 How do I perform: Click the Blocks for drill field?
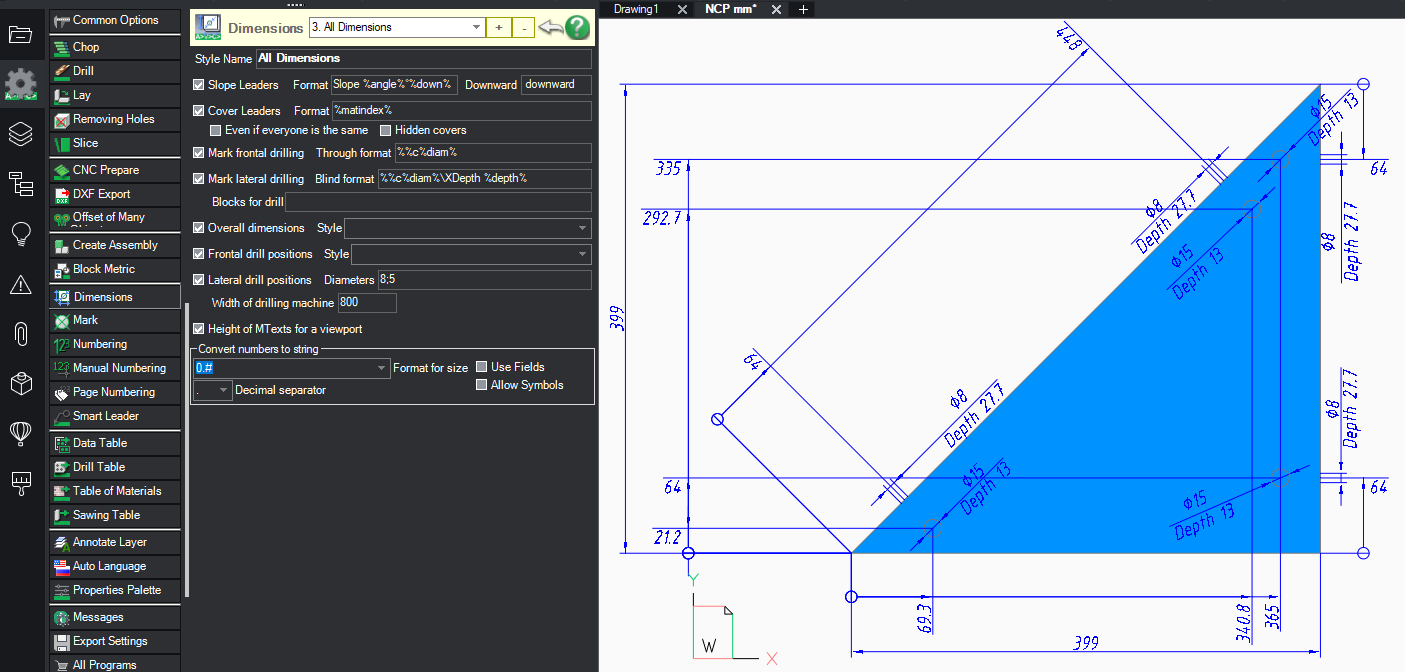pyautogui.click(x=439, y=202)
